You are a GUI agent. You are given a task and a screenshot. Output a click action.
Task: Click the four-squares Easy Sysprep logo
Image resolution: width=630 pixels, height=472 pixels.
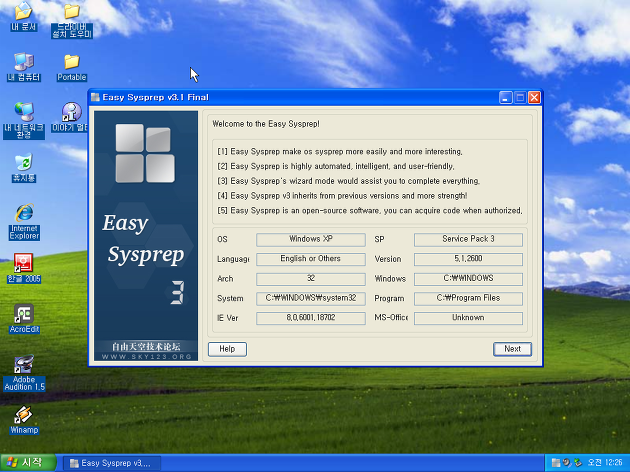coord(145,153)
